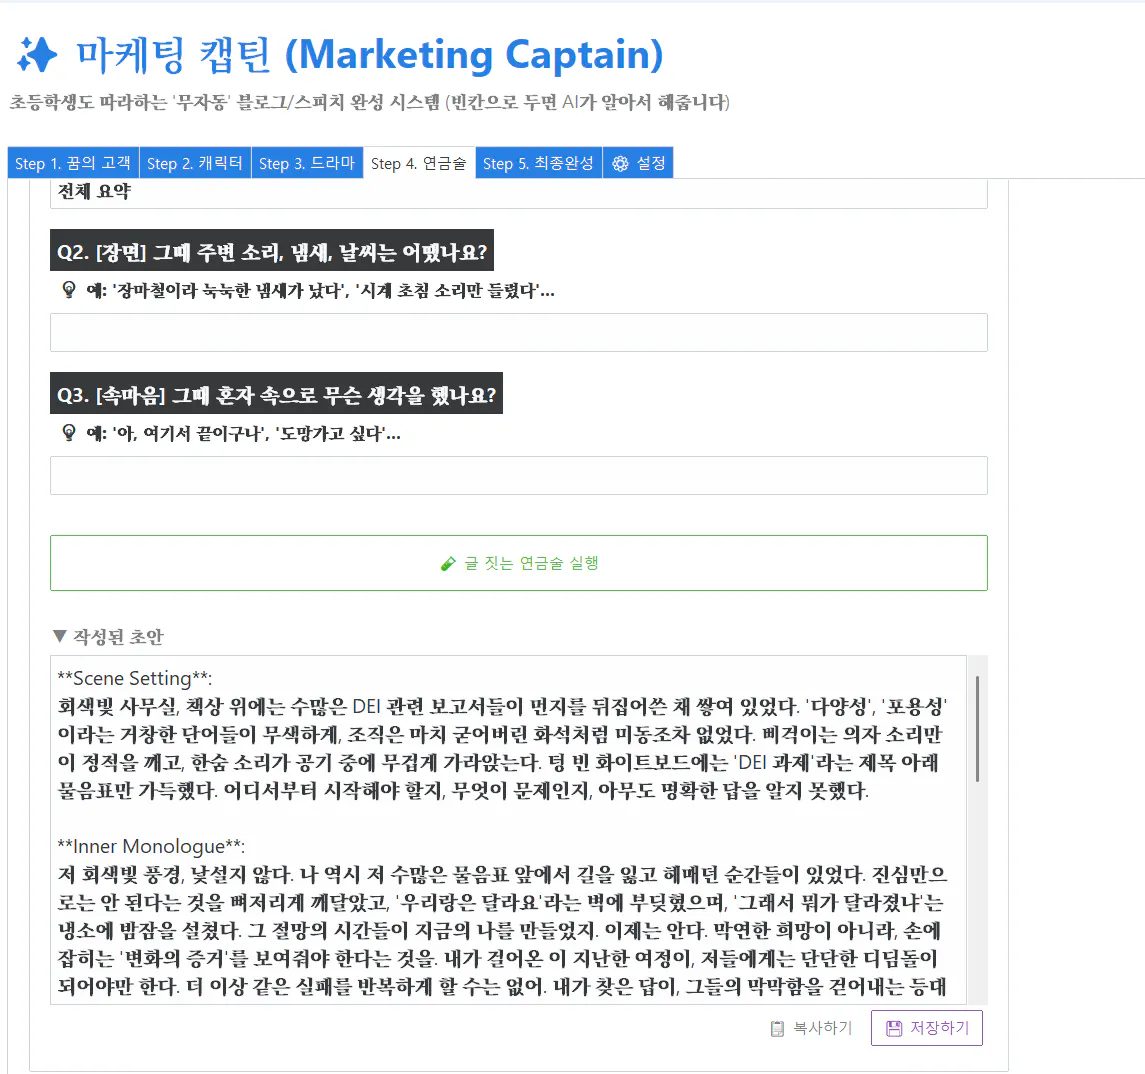1145x1074 pixels.
Task: Click the answer field below Q2
Action: point(518,332)
